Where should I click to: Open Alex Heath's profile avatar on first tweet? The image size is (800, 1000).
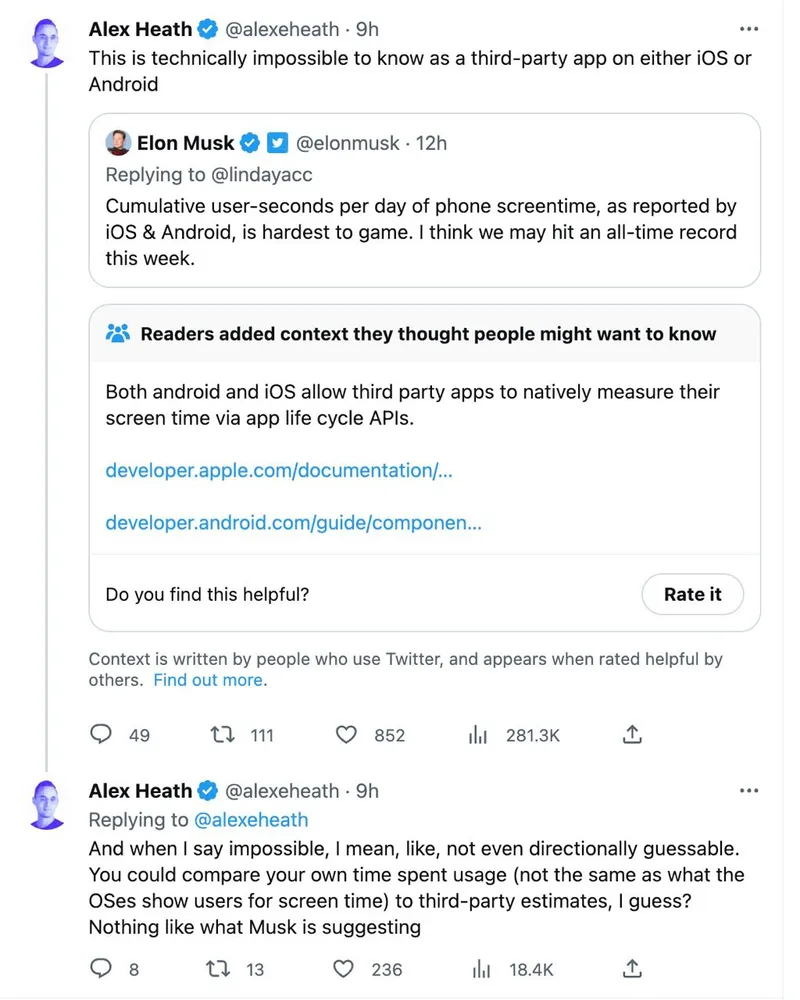click(47, 45)
